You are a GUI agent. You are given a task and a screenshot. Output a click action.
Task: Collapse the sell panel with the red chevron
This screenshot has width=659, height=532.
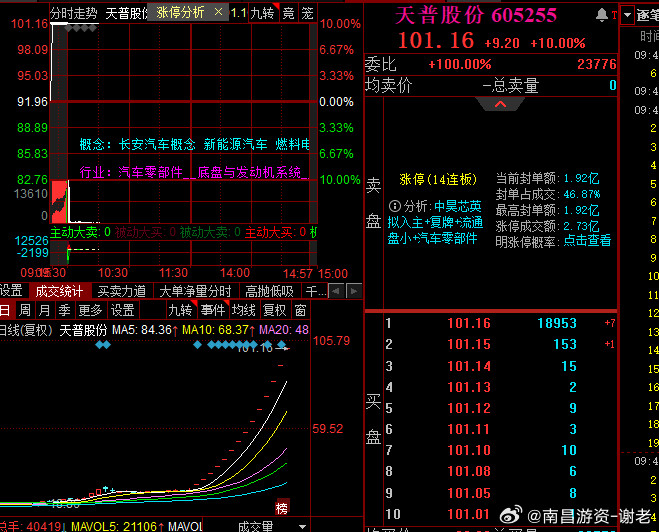pos(500,104)
